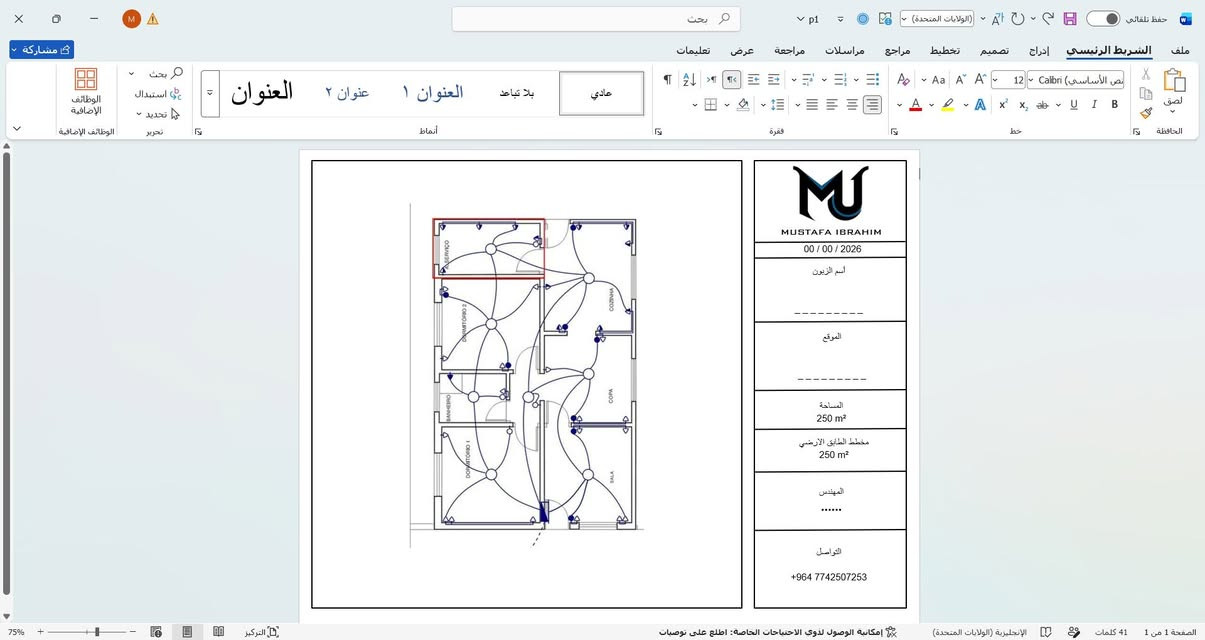Click the Sort A-Z icon
The width and height of the screenshot is (1205, 640).
click(x=690, y=80)
